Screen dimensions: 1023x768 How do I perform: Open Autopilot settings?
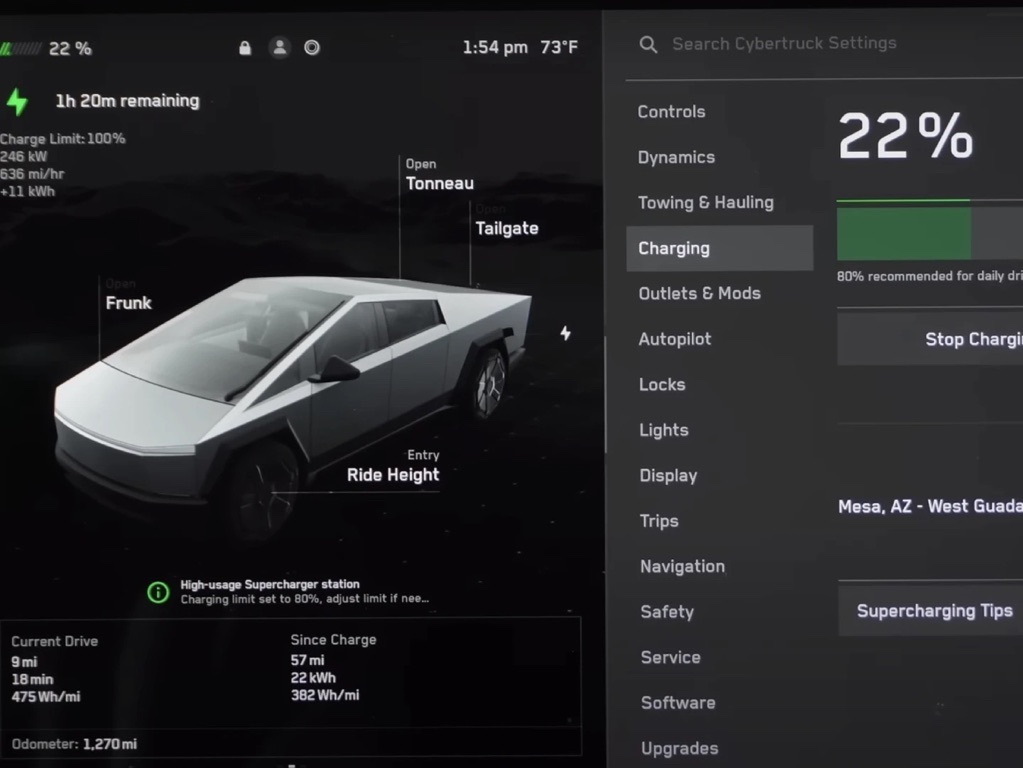[675, 339]
